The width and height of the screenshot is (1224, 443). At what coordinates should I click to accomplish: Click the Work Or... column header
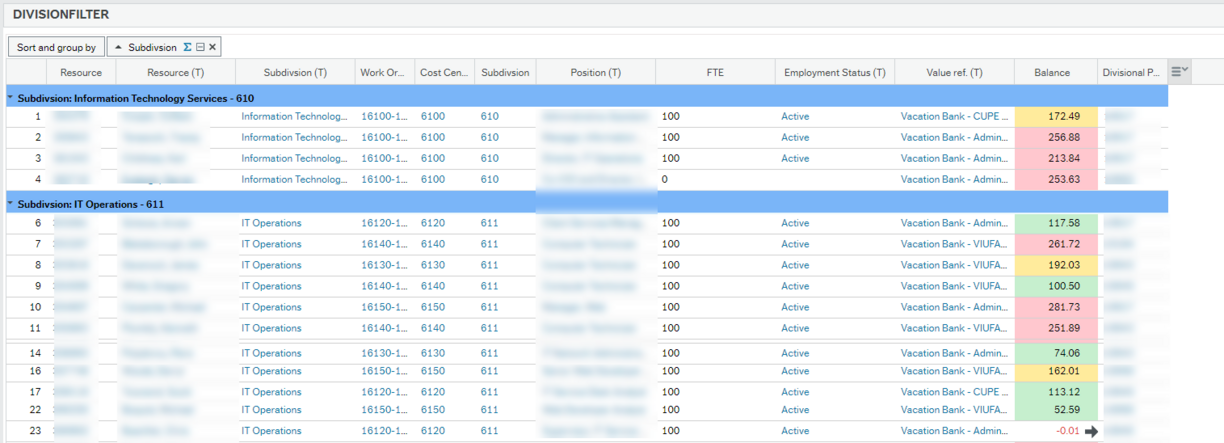(x=385, y=72)
